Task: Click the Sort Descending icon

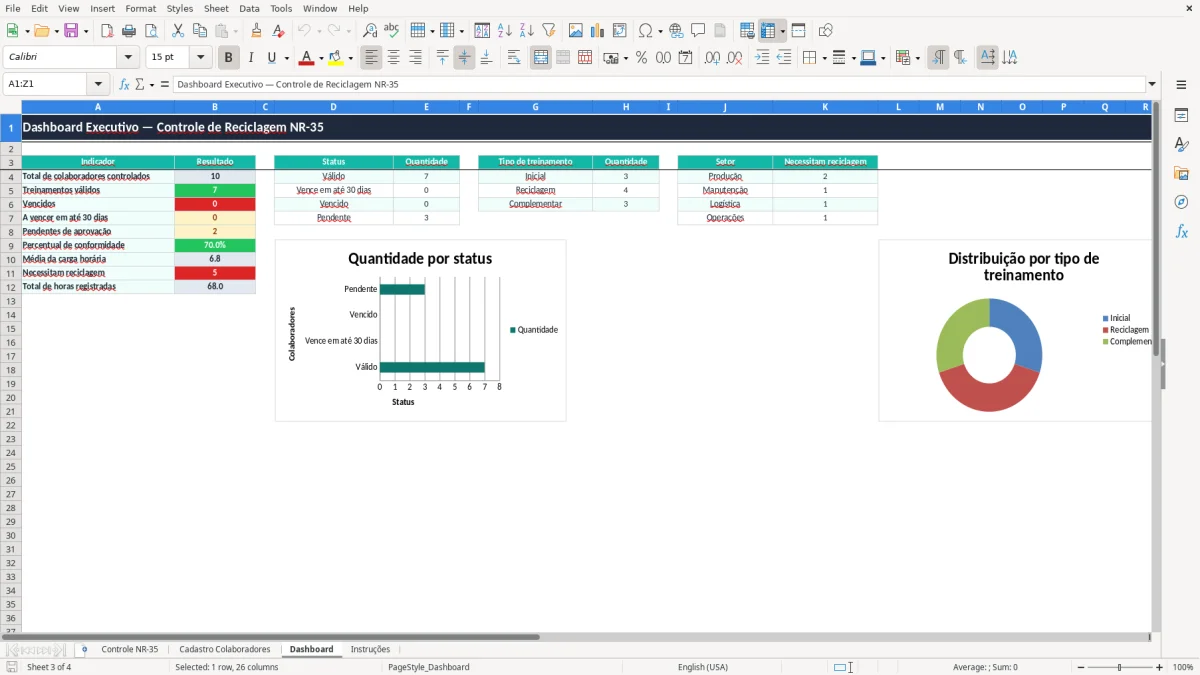Action: pyautogui.click(x=527, y=31)
